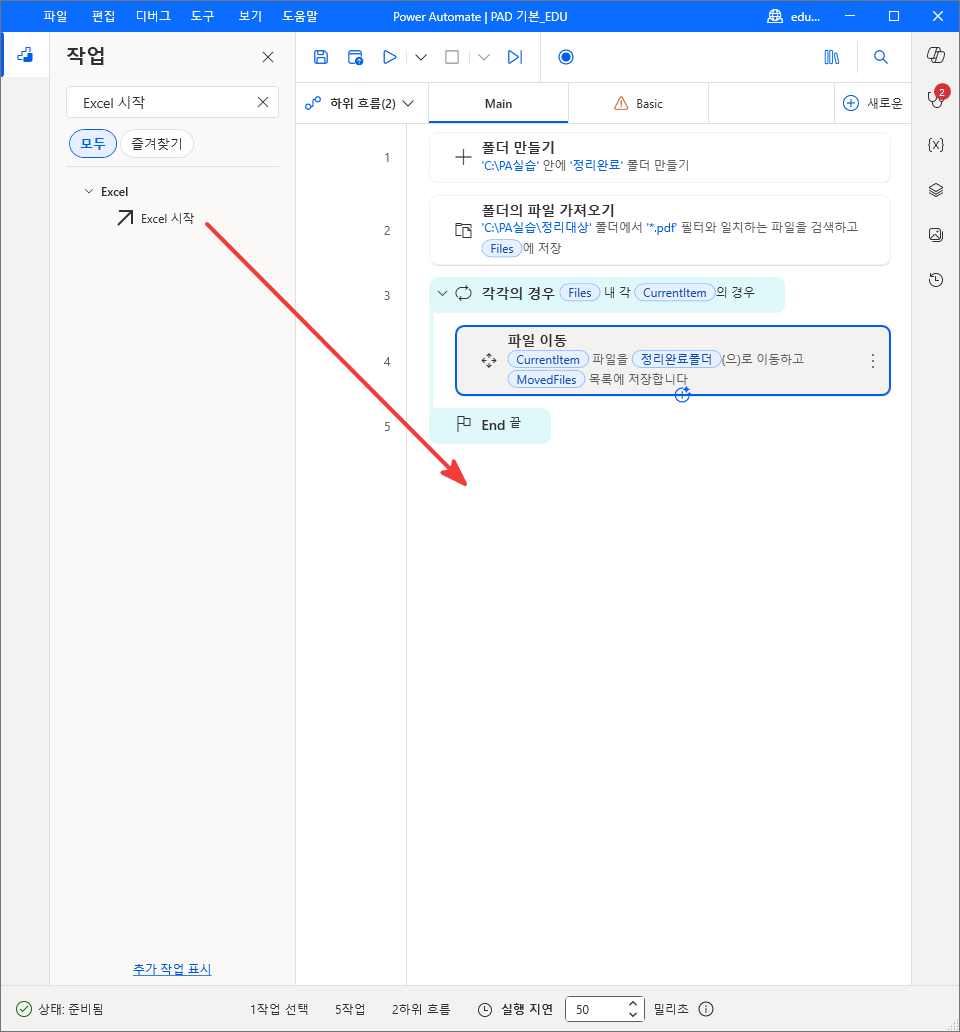Click the 1작업 선택 status entry

click(278, 1009)
